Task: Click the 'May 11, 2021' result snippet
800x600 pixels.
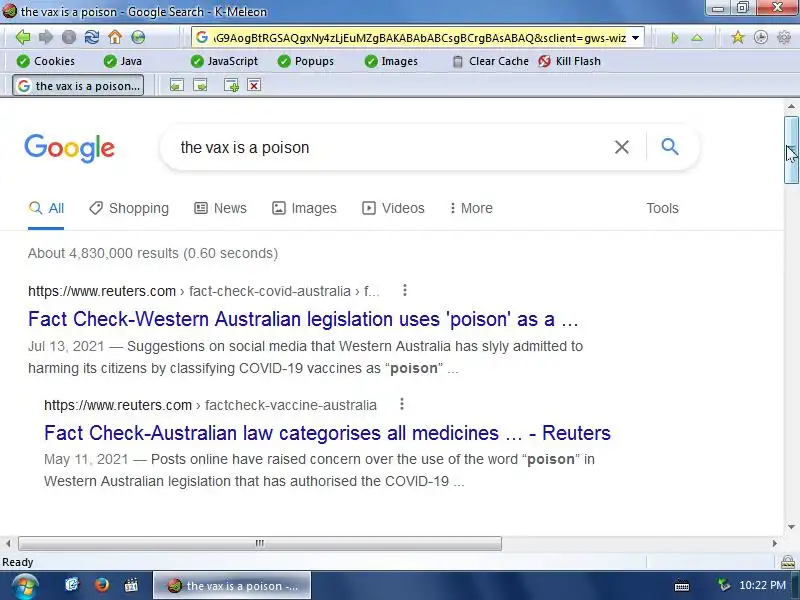Action: [x=319, y=470]
